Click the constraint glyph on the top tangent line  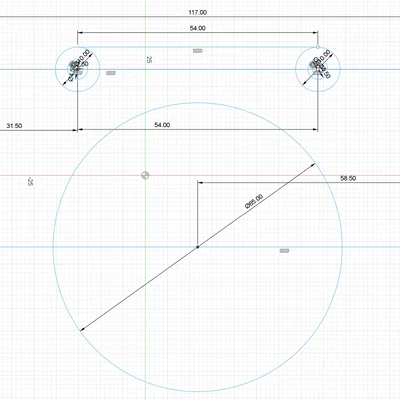[x=198, y=51]
